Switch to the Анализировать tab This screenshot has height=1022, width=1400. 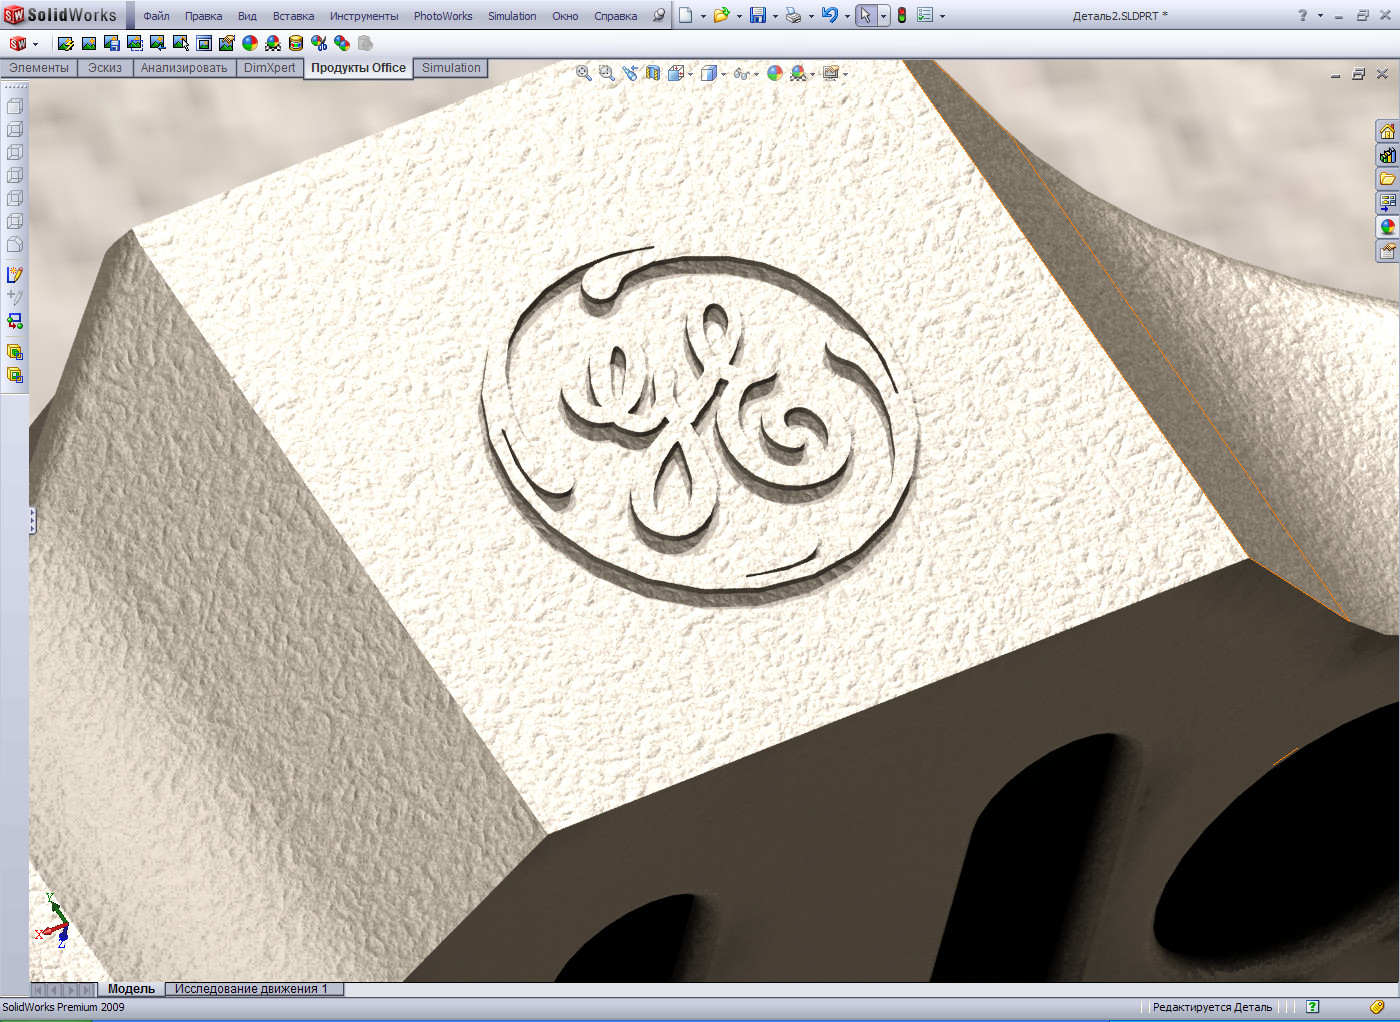point(184,68)
